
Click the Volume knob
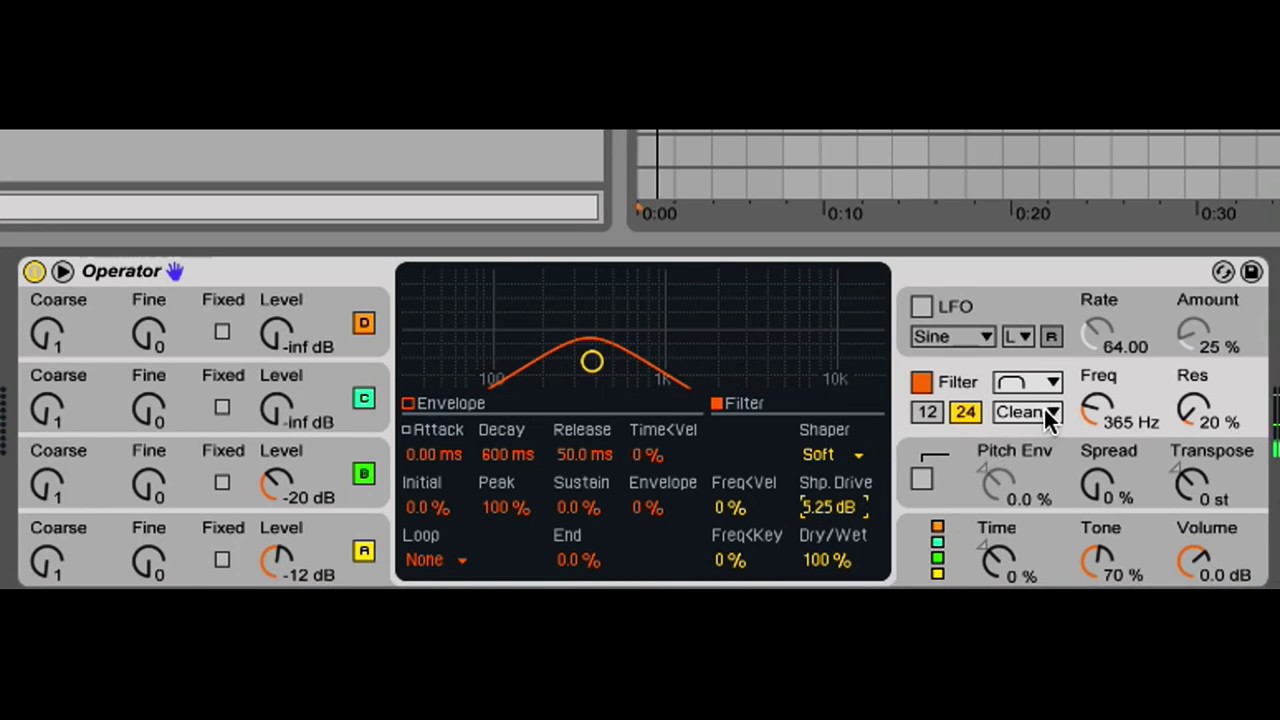1193,562
